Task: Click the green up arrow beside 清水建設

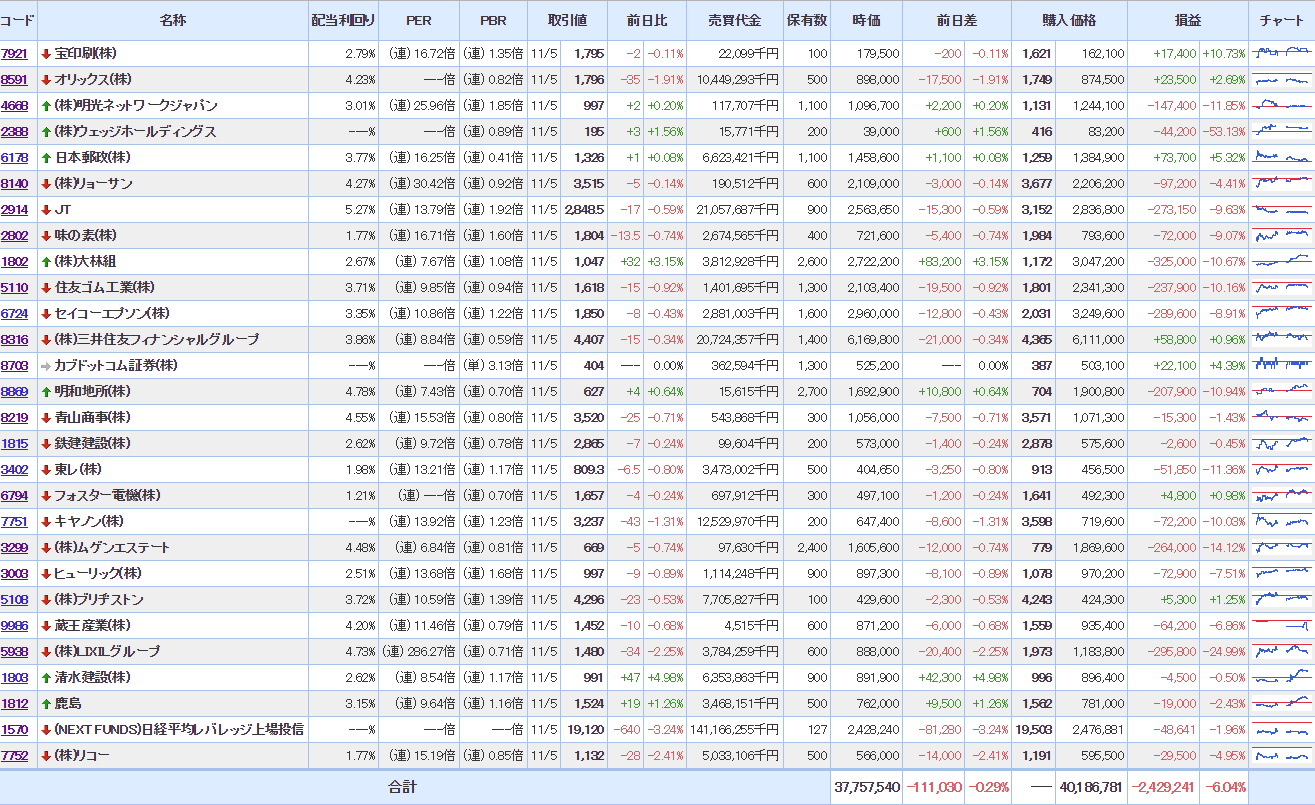Action: click(46, 678)
